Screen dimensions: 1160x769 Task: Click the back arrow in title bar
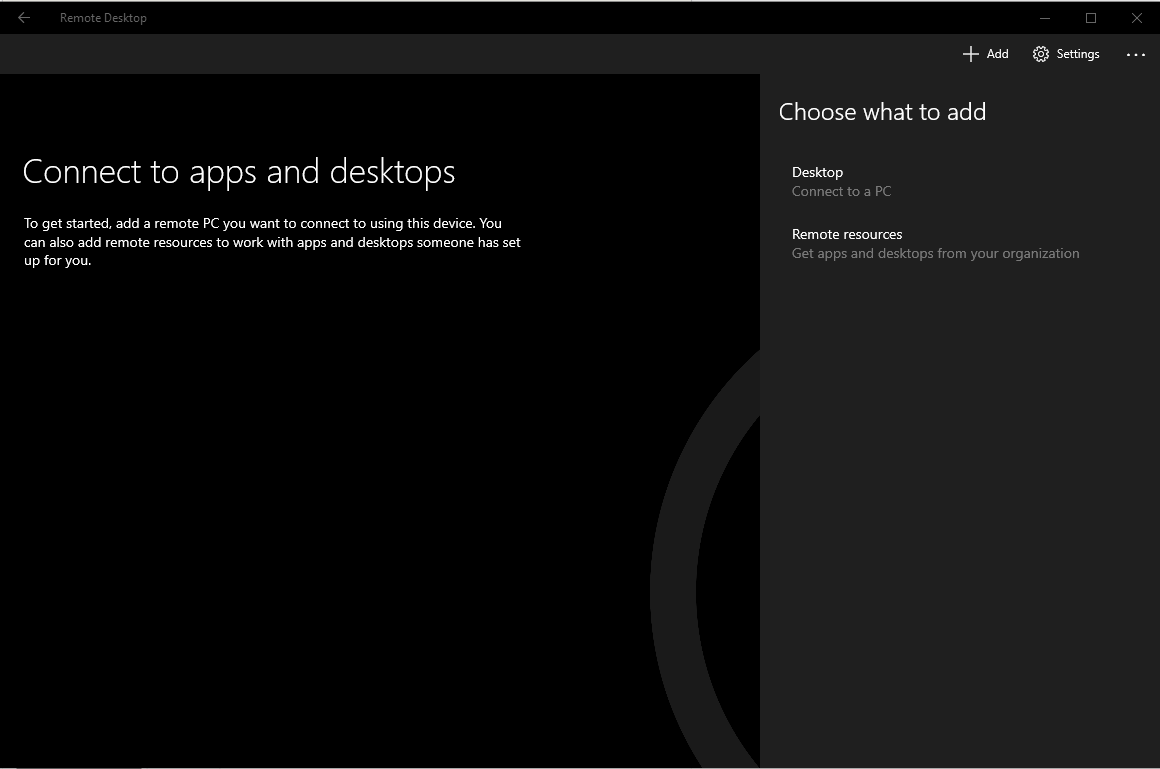tap(24, 18)
